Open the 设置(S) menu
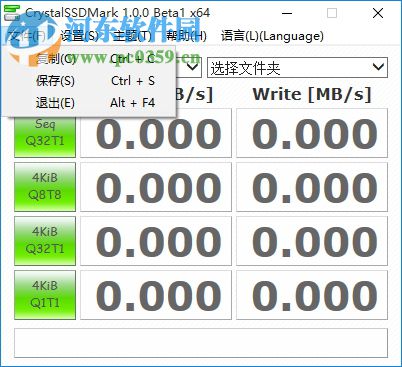The image size is (402, 367). 79,36
